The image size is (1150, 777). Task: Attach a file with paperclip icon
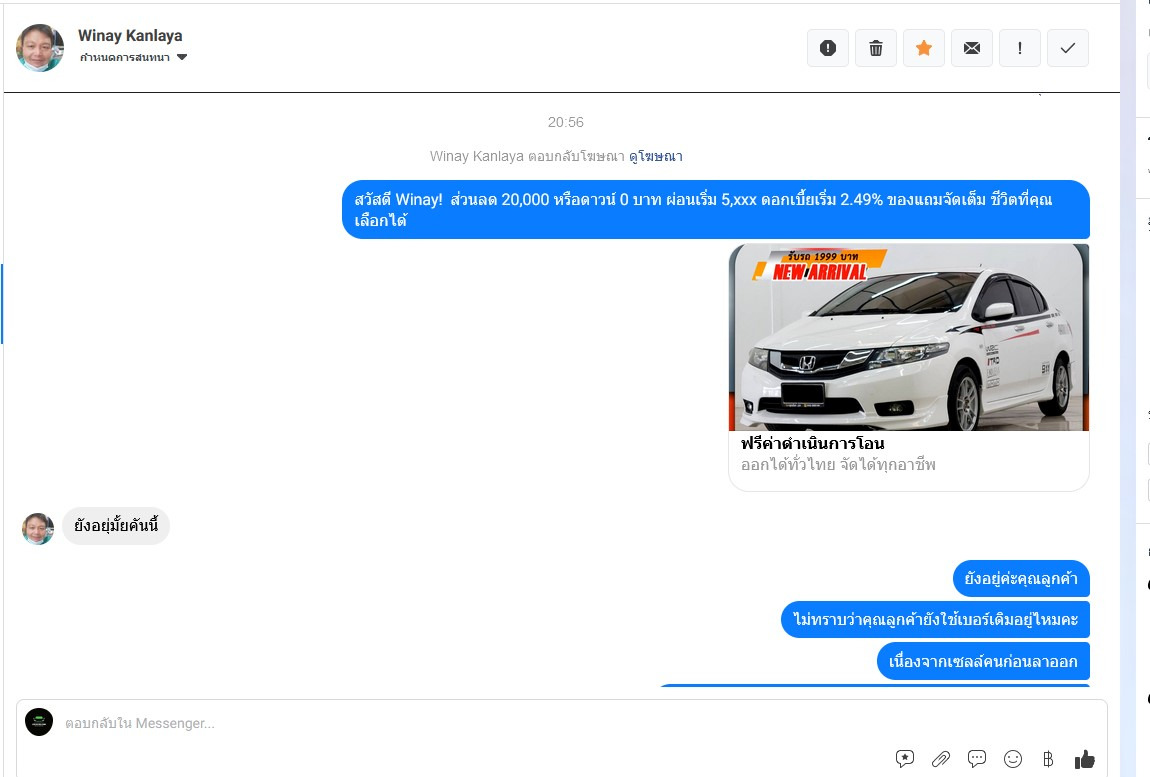(x=941, y=759)
